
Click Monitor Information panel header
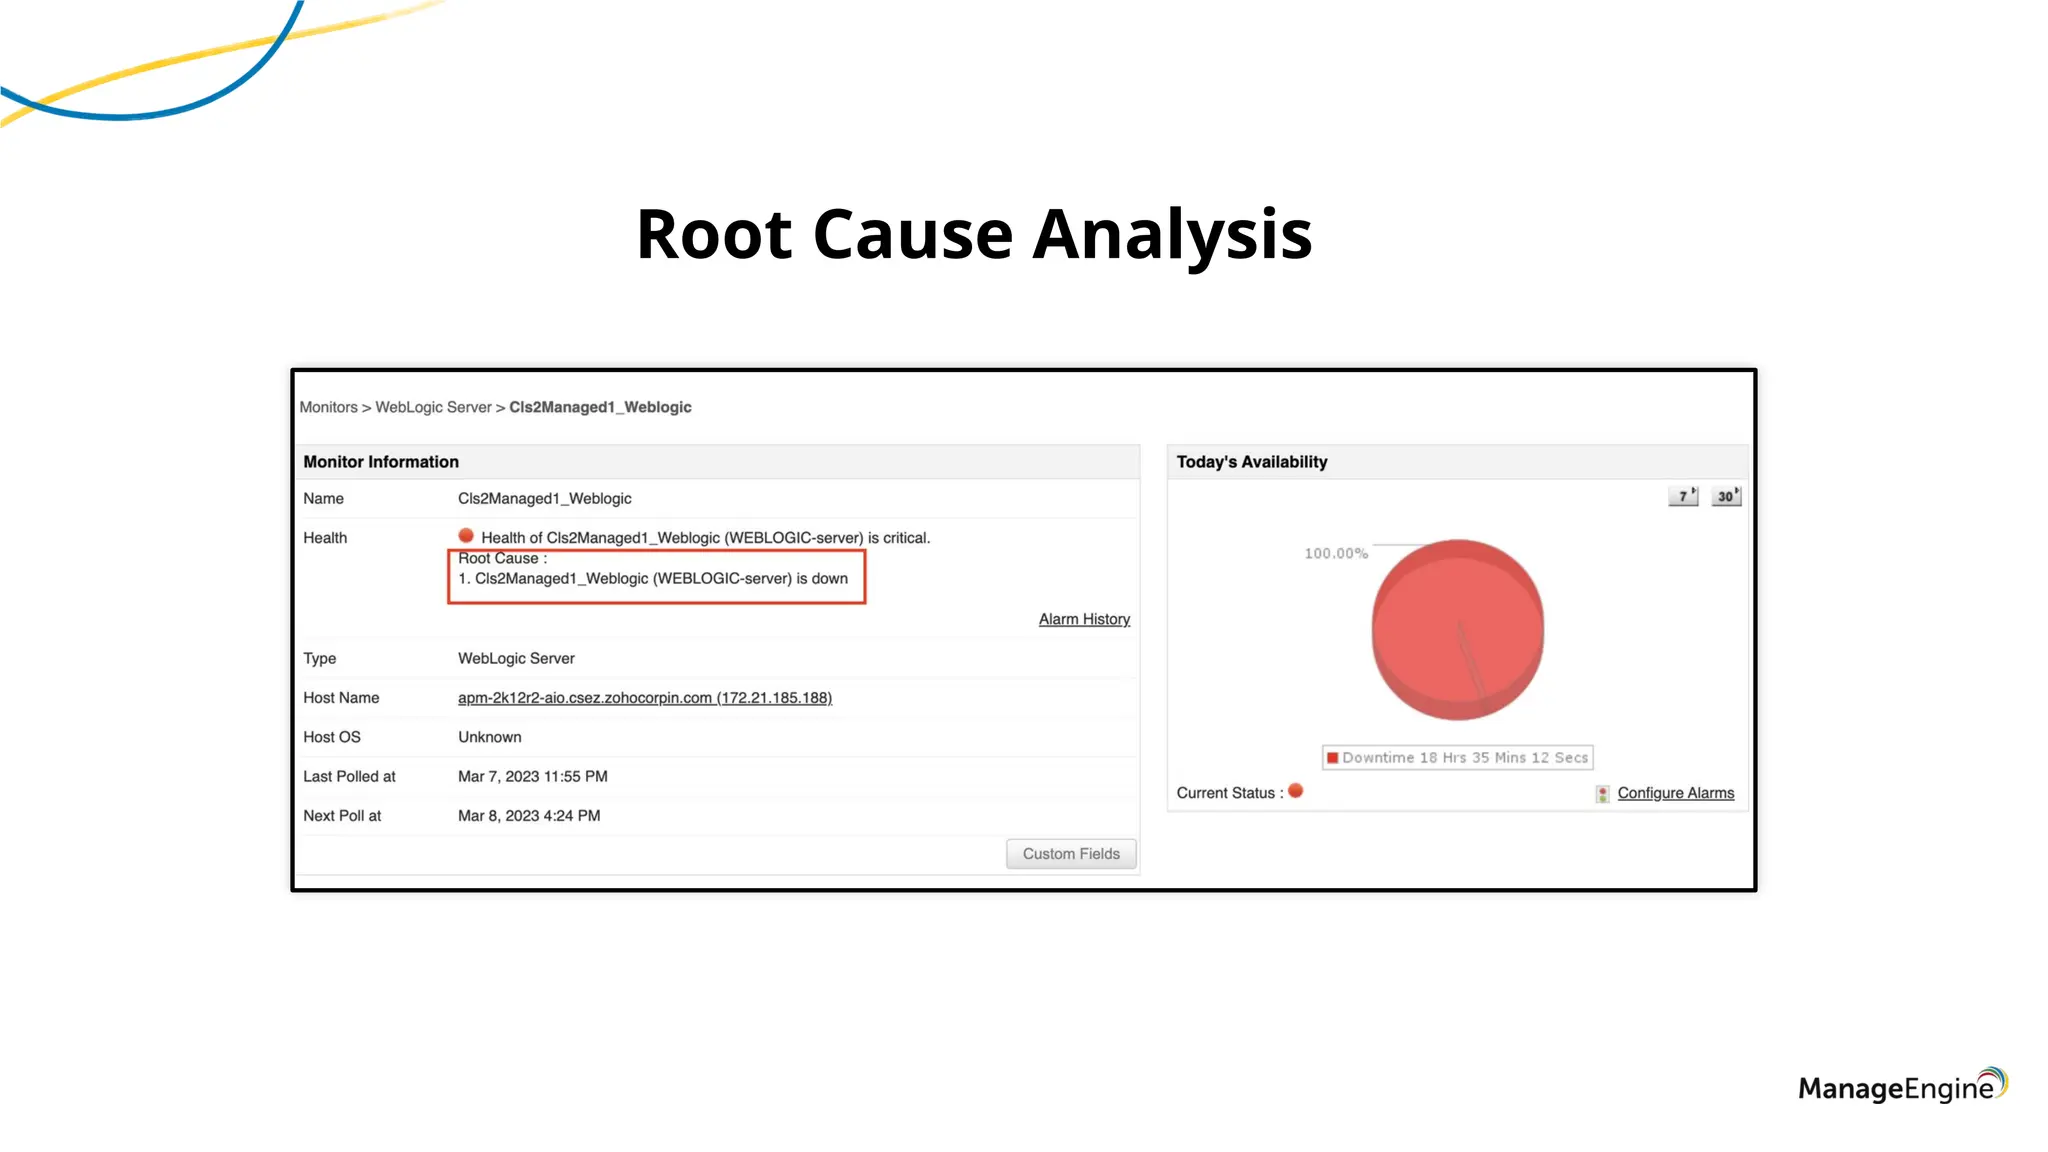click(717, 462)
